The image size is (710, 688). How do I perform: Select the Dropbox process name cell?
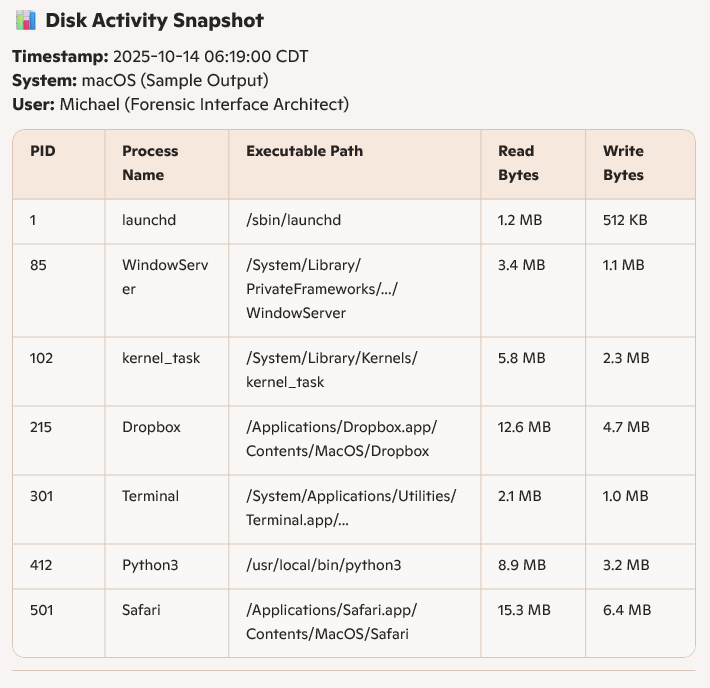point(151,427)
